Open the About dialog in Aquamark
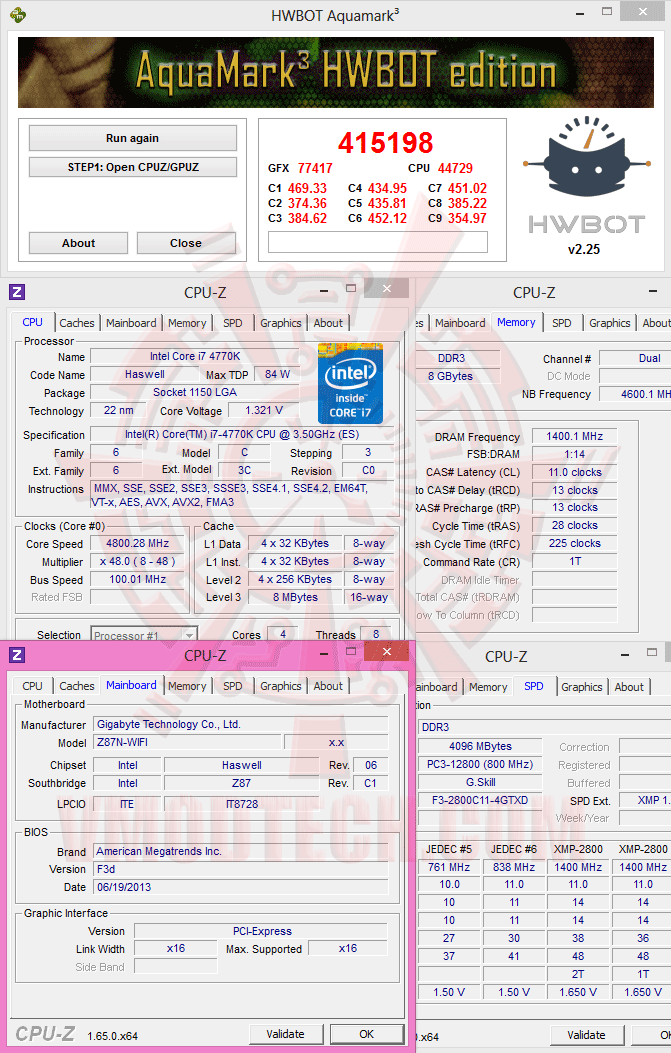Screen dimensions: 671x1053 click(x=78, y=243)
